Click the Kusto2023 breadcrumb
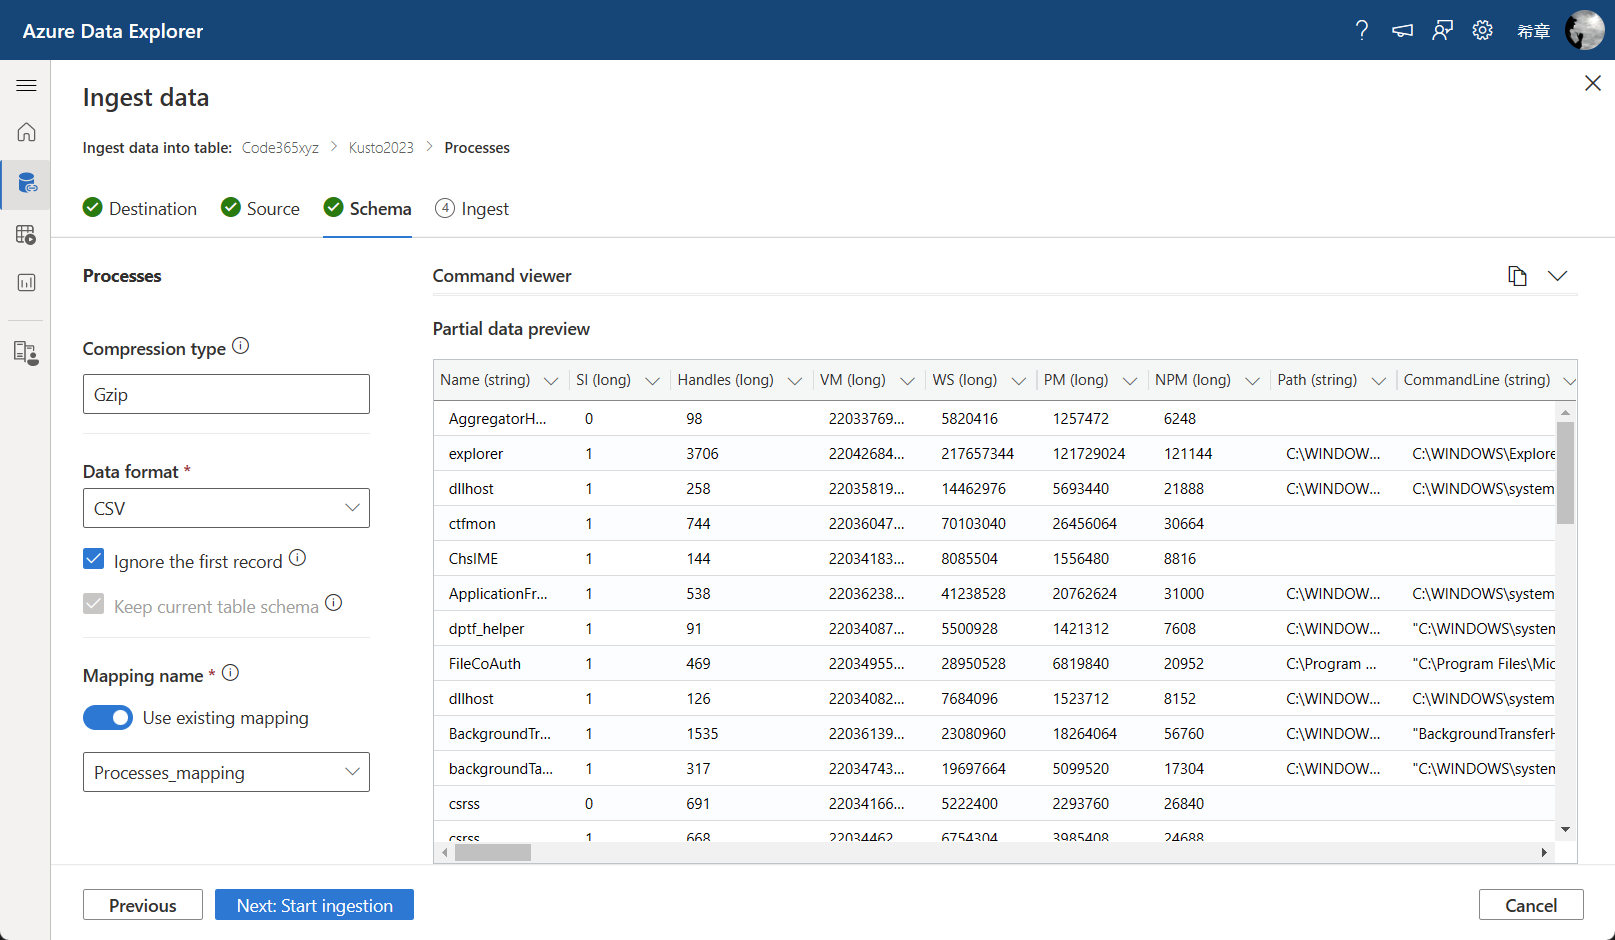This screenshot has width=1615, height=940. (x=381, y=148)
